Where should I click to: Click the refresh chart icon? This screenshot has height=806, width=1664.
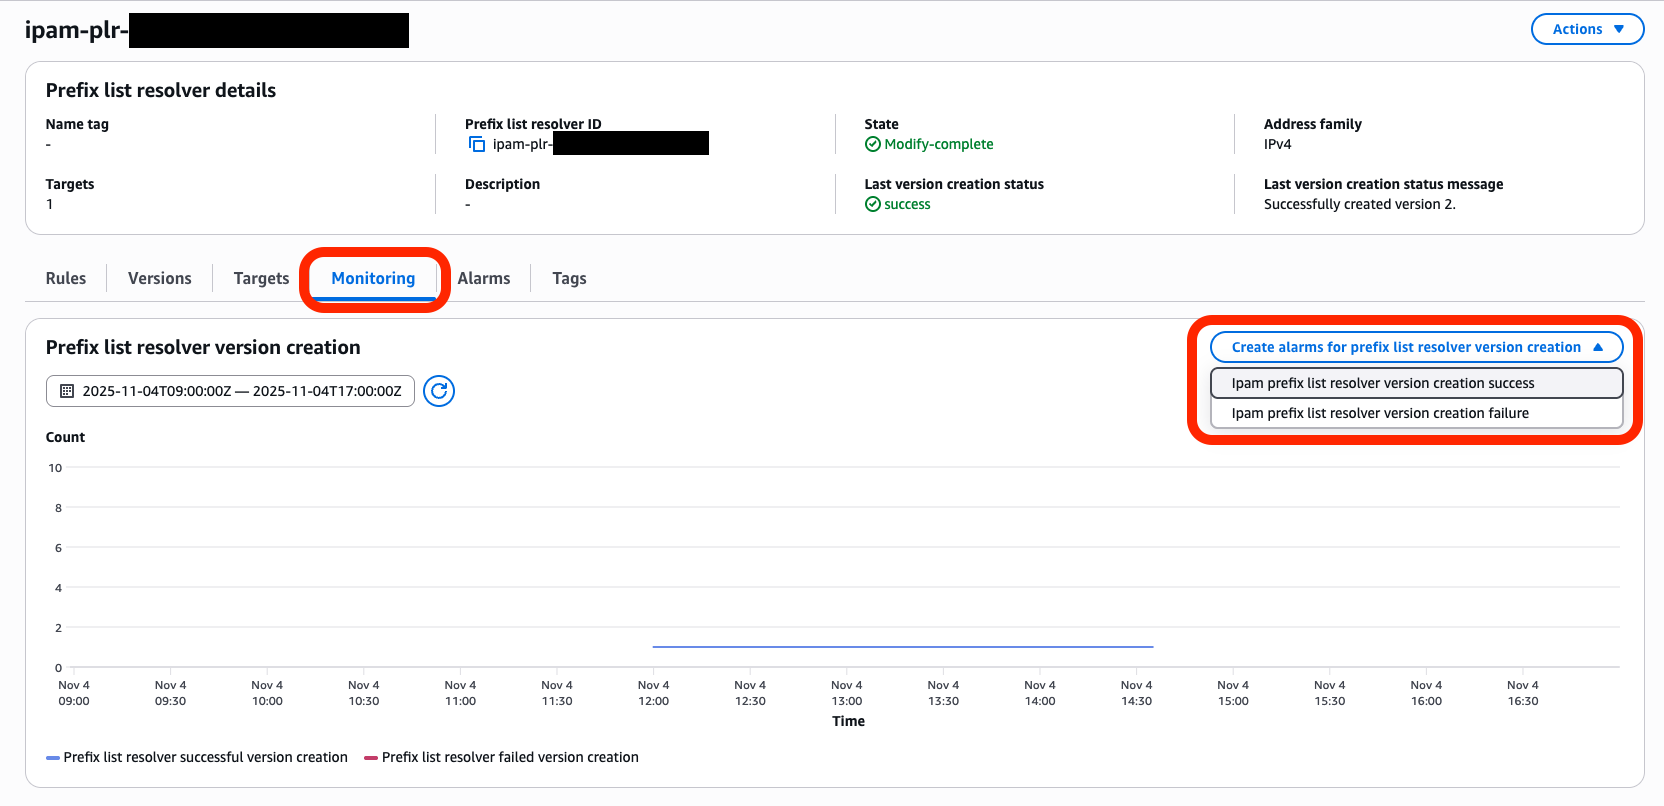[439, 391]
